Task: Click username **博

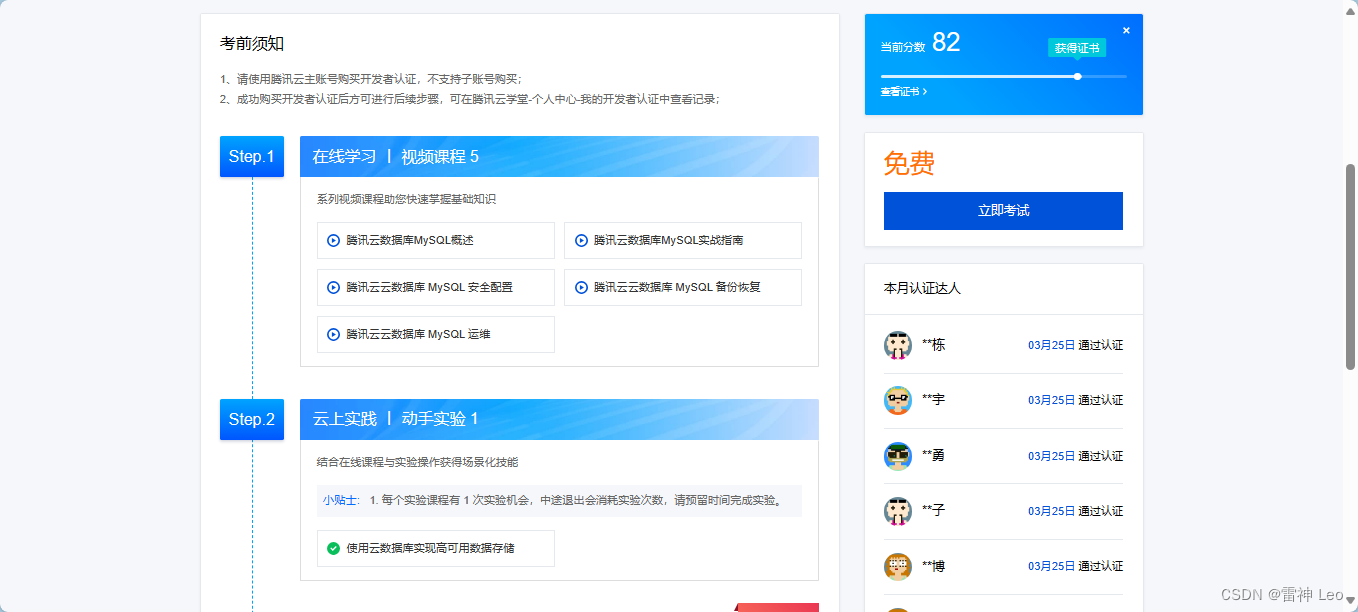Action: [933, 567]
